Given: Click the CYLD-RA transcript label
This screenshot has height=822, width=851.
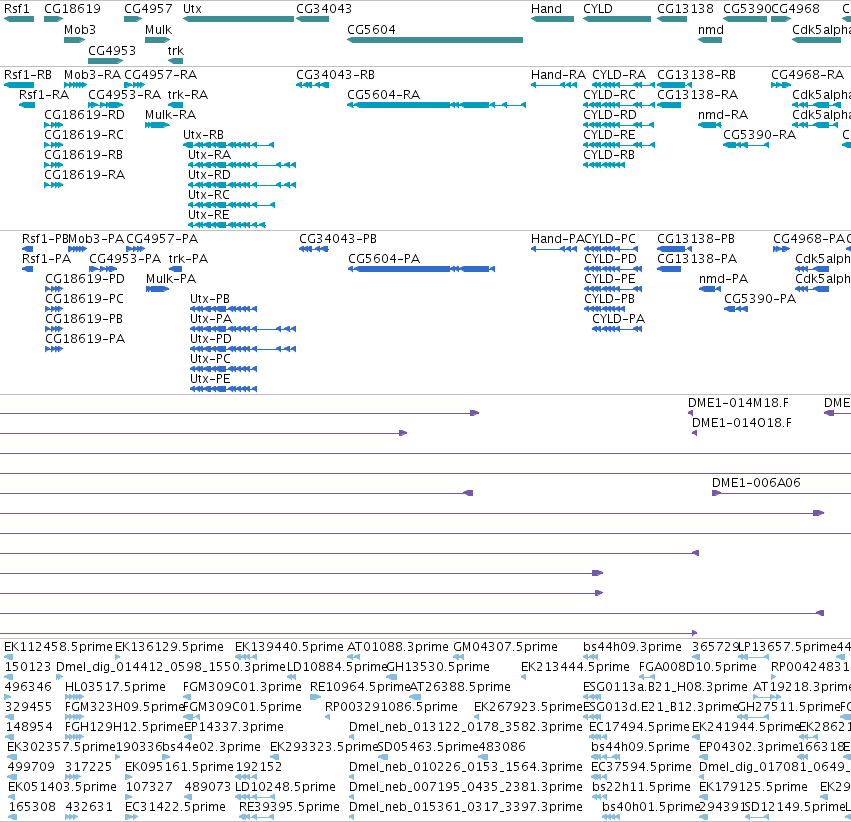Looking at the screenshot, I should pos(619,75).
